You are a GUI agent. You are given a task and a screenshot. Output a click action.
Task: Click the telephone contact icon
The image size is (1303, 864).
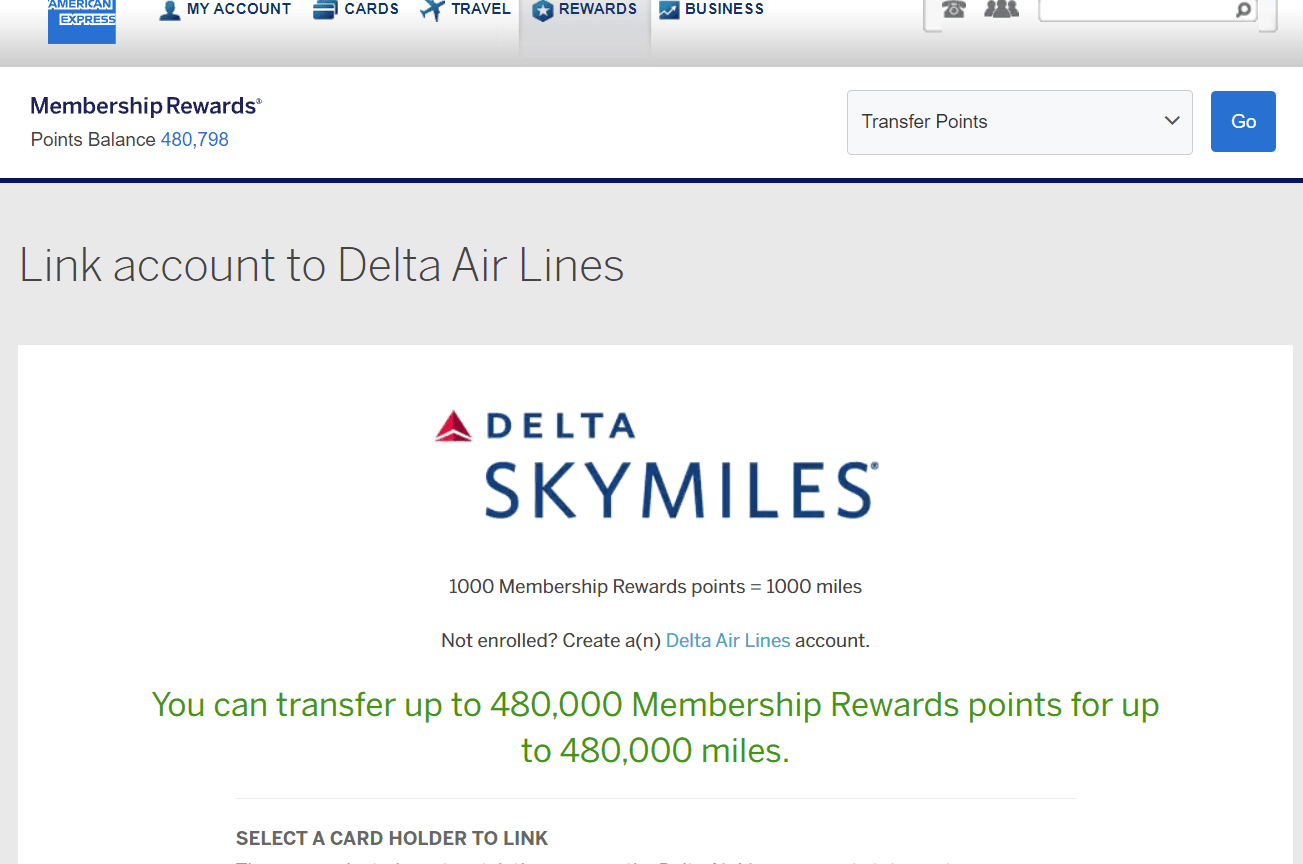point(954,10)
